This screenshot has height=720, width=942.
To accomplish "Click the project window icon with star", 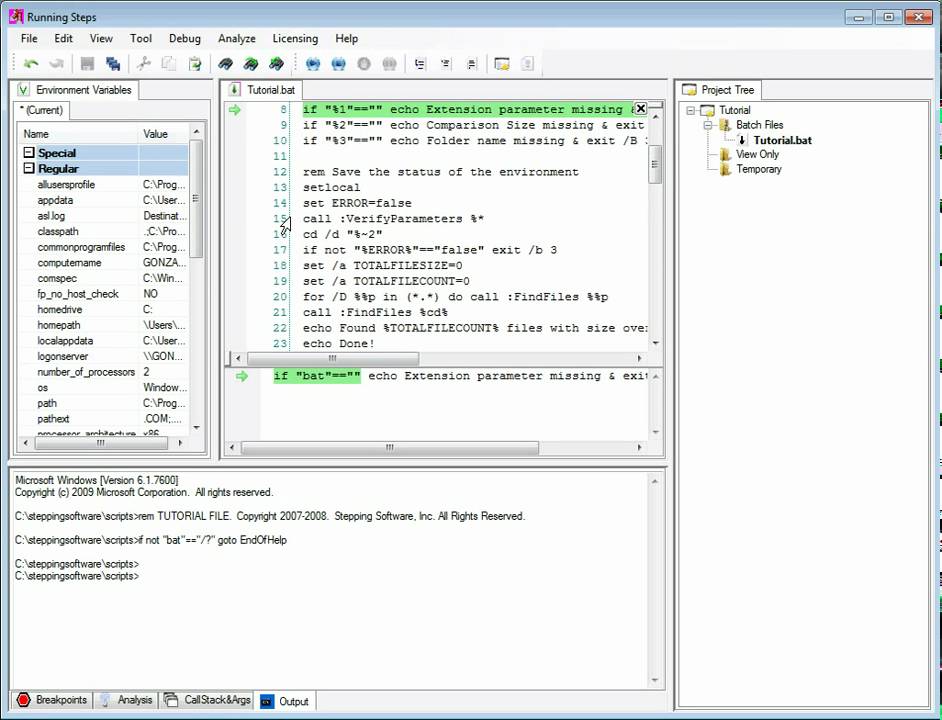I will pos(502,64).
